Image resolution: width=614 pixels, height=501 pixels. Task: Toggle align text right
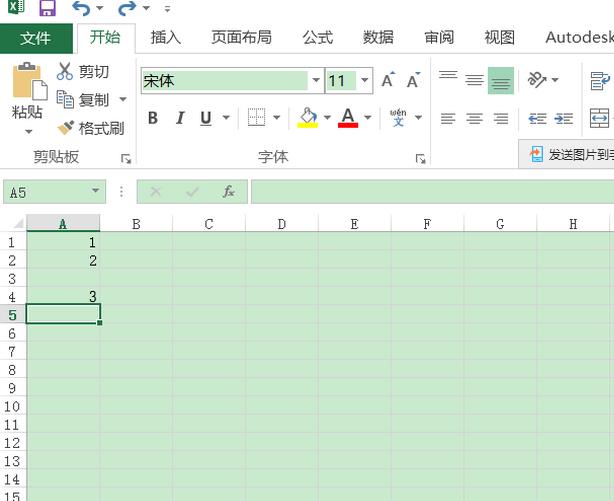click(501, 118)
